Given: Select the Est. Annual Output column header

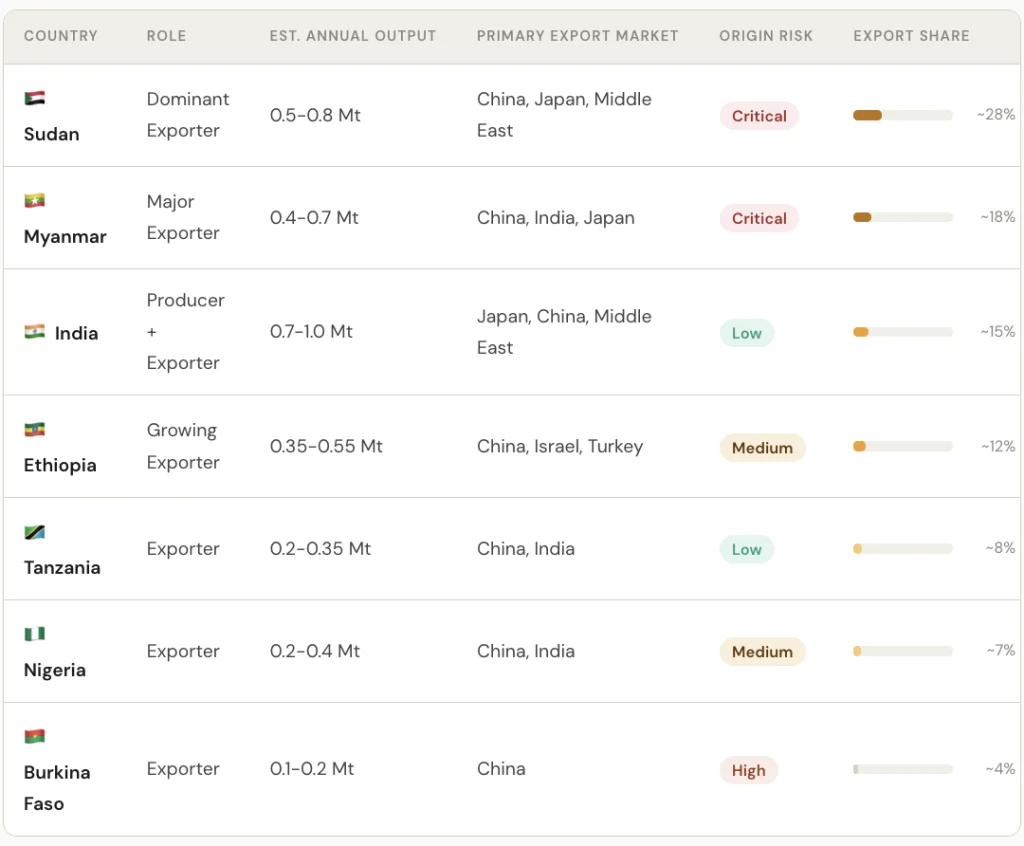Looking at the screenshot, I should 353,36.
